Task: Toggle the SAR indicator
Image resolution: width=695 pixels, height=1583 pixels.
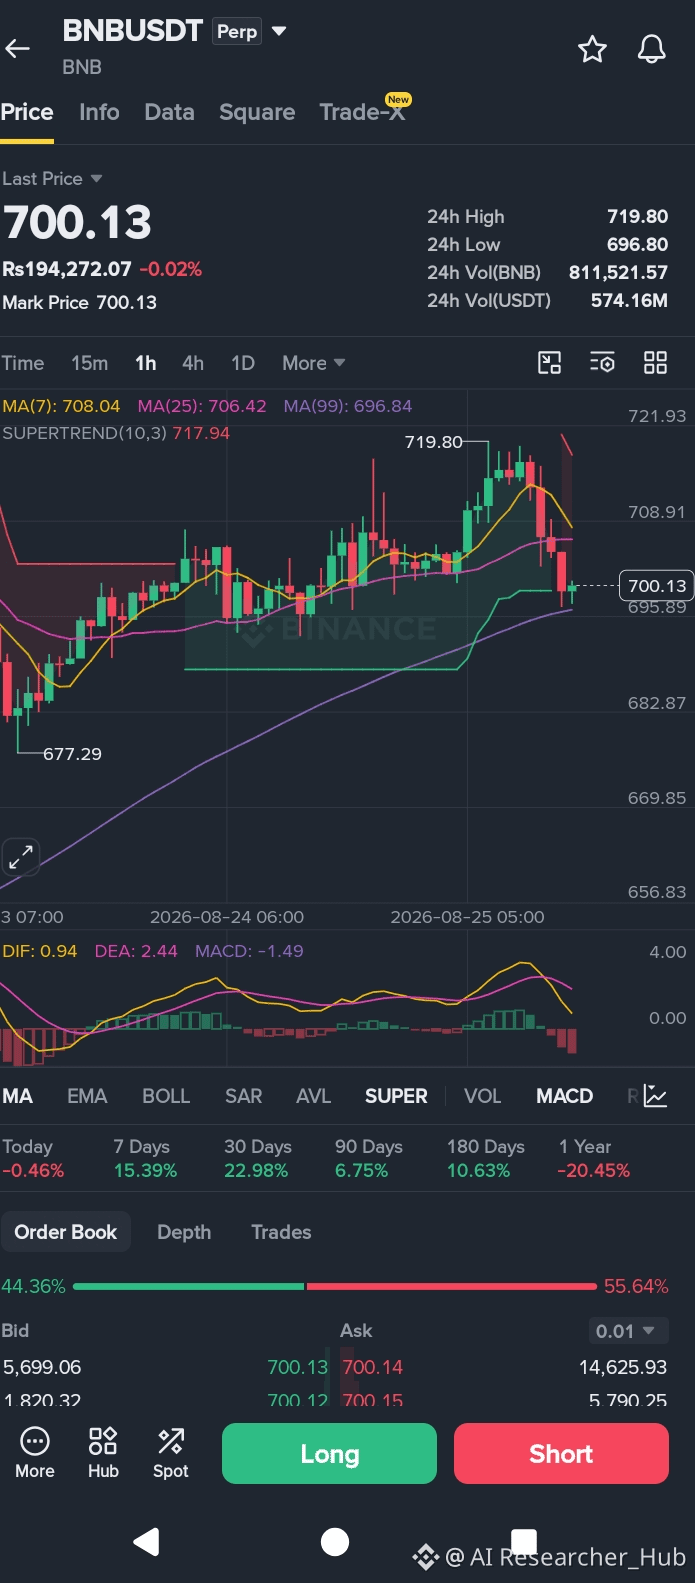Action: click(243, 1096)
